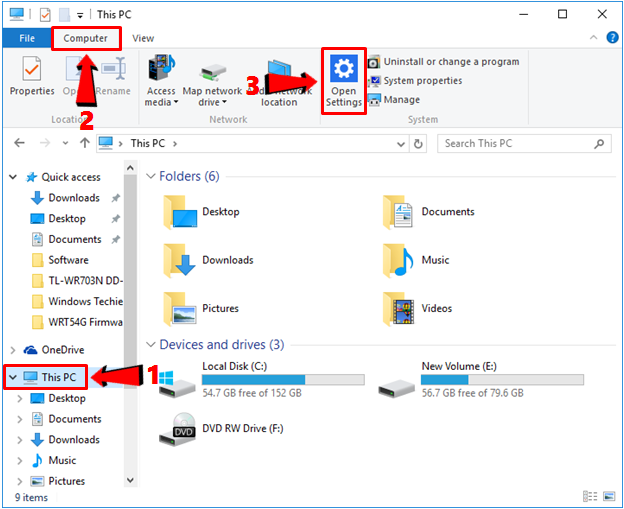Open Customize Quick Access Toolbar dropdown
Image resolution: width=624 pixels, height=509 pixels.
pyautogui.click(x=80, y=16)
